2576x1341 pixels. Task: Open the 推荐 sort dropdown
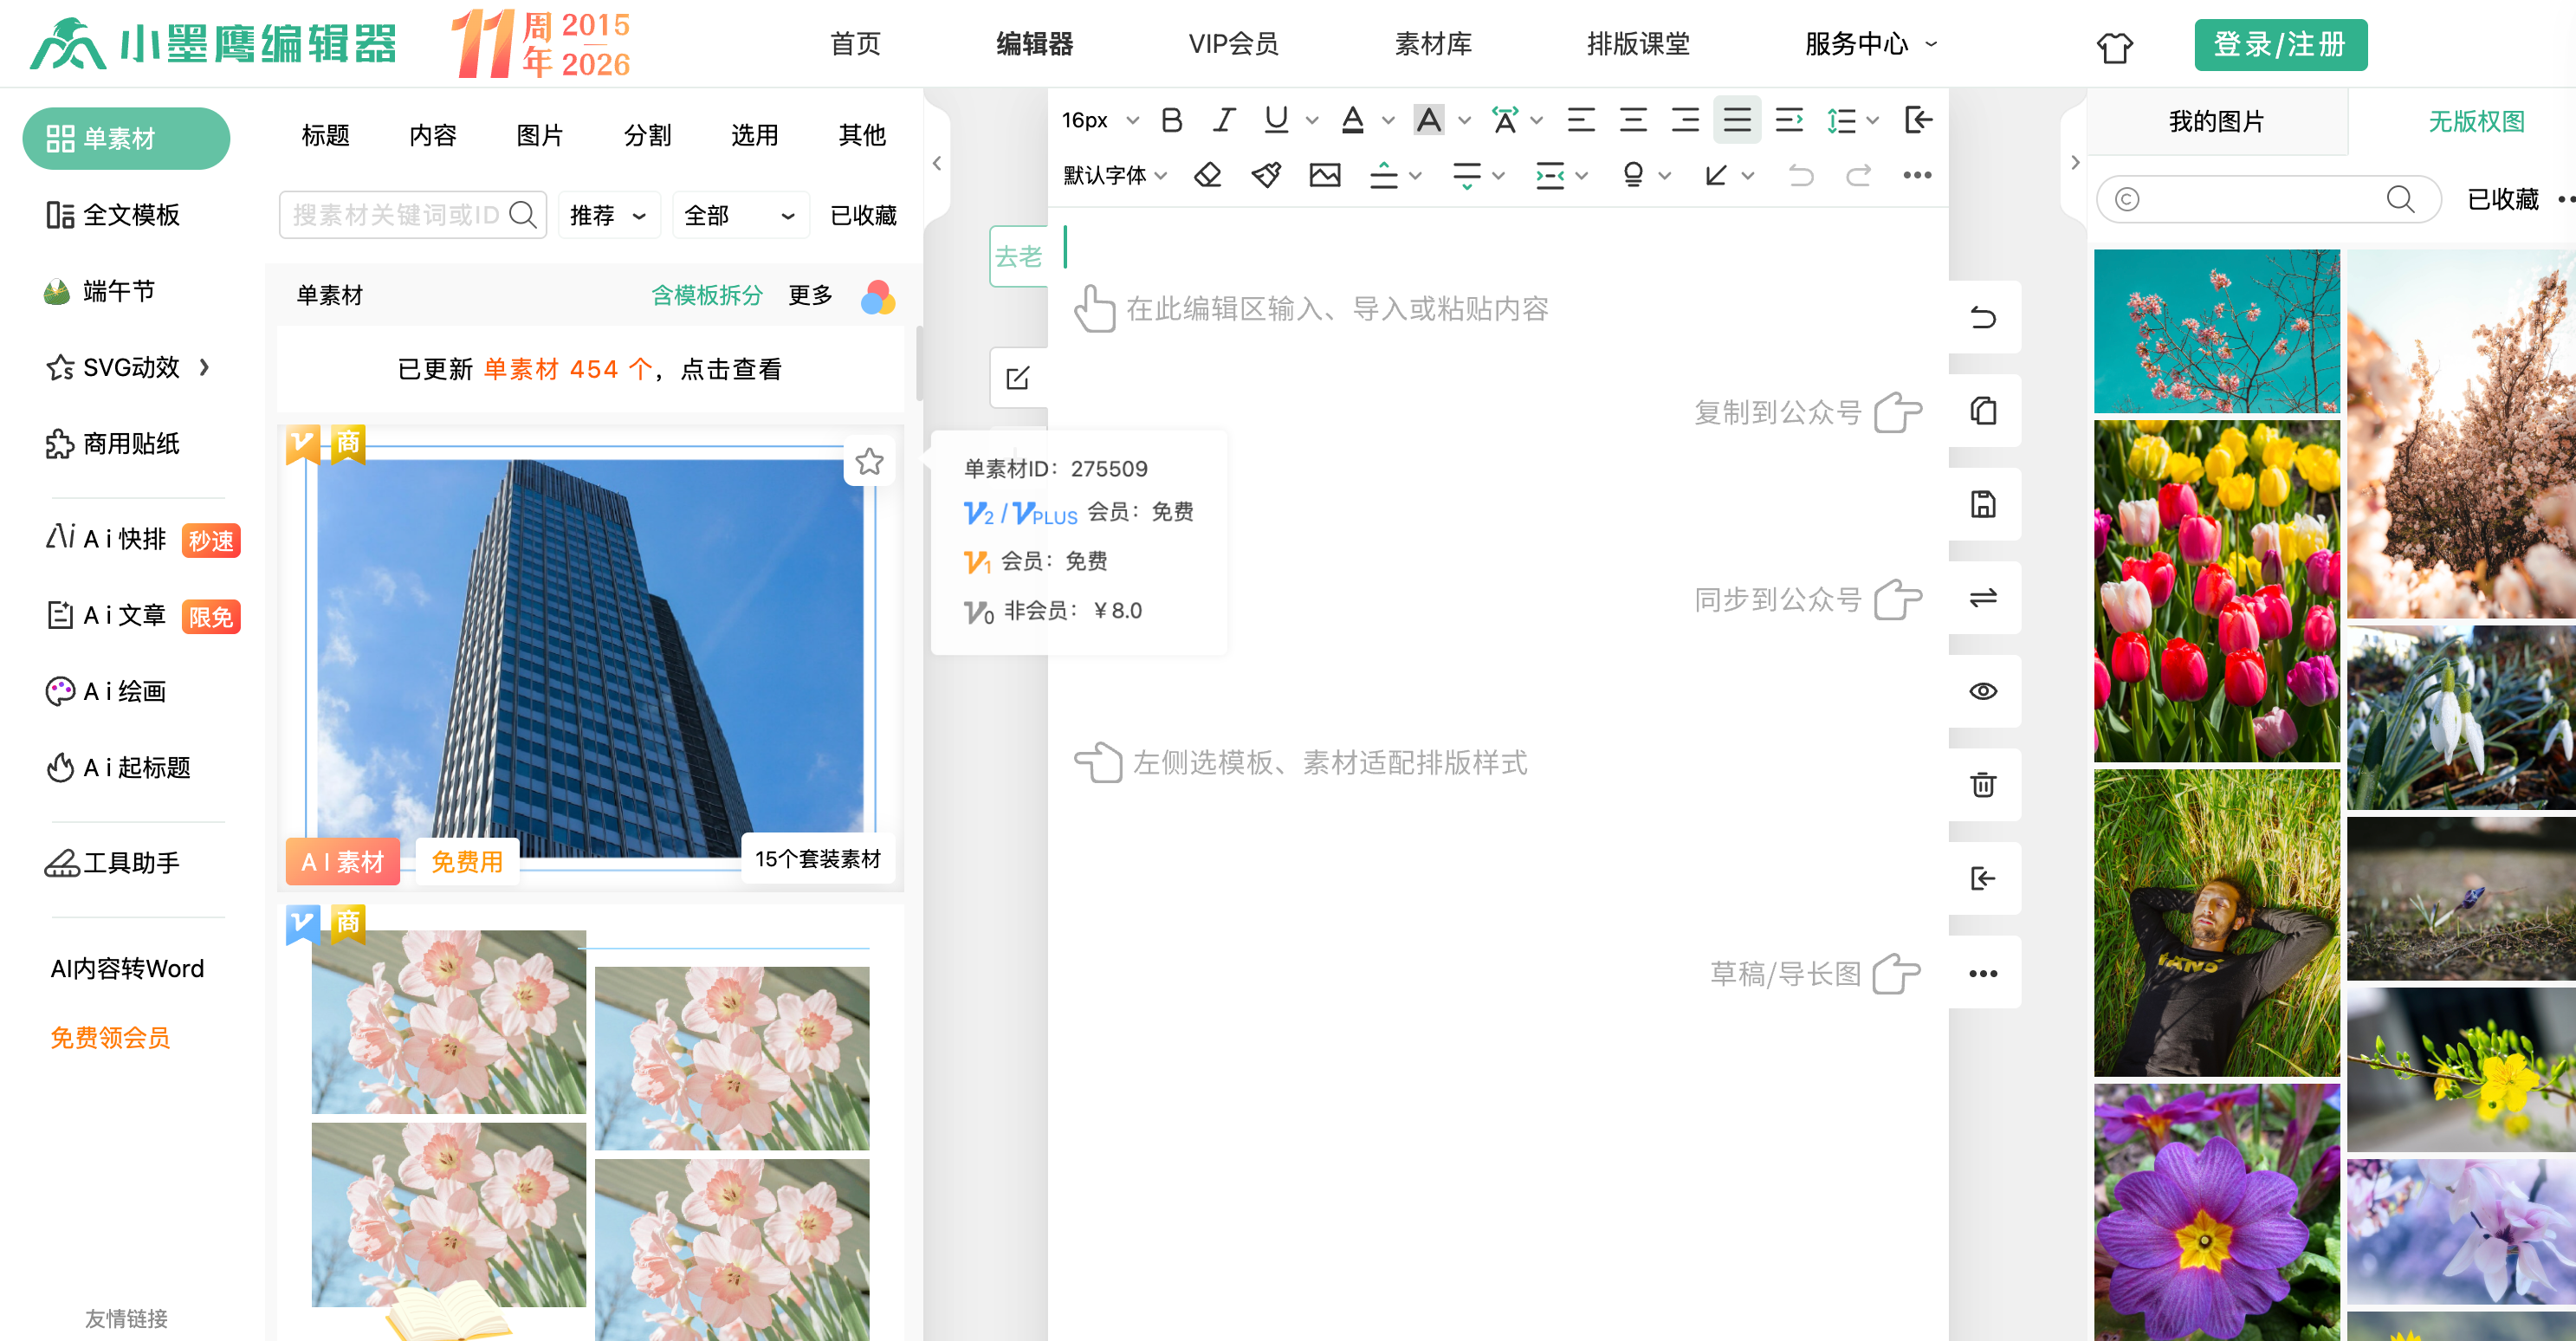tap(608, 215)
